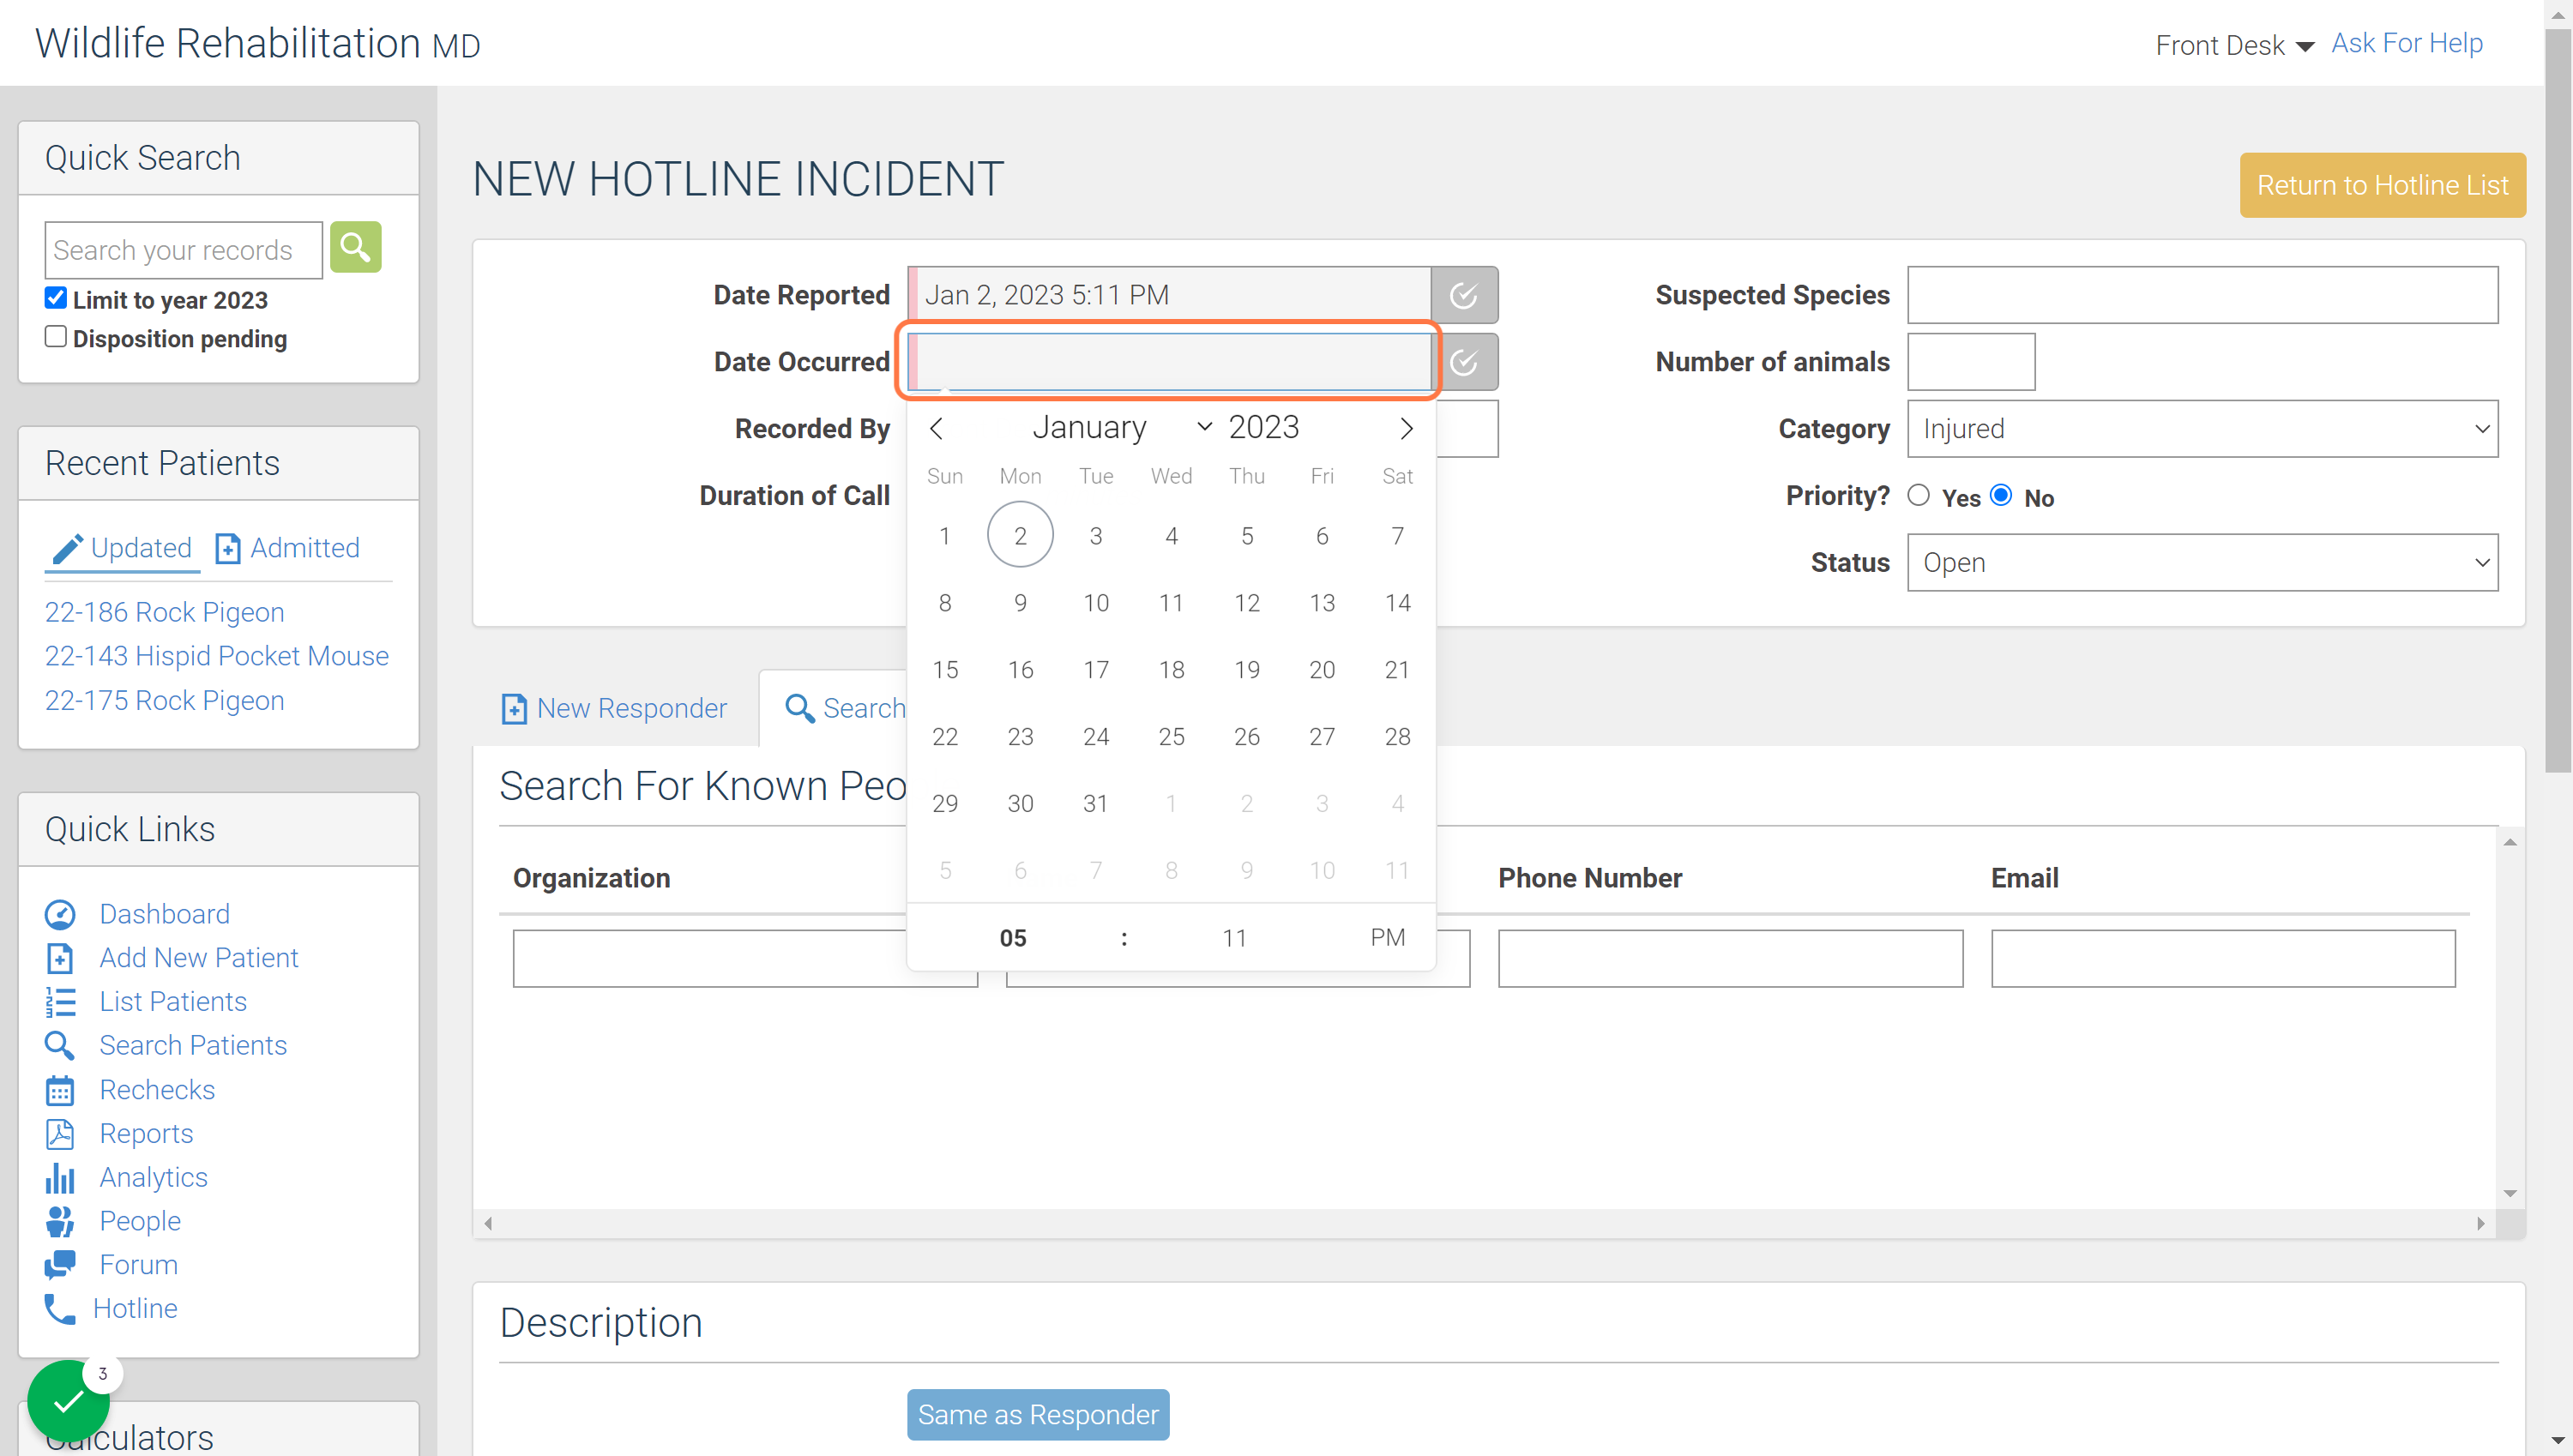The height and width of the screenshot is (1456, 2573).
Task: Select January 15 in the calendar
Action: [x=944, y=669]
